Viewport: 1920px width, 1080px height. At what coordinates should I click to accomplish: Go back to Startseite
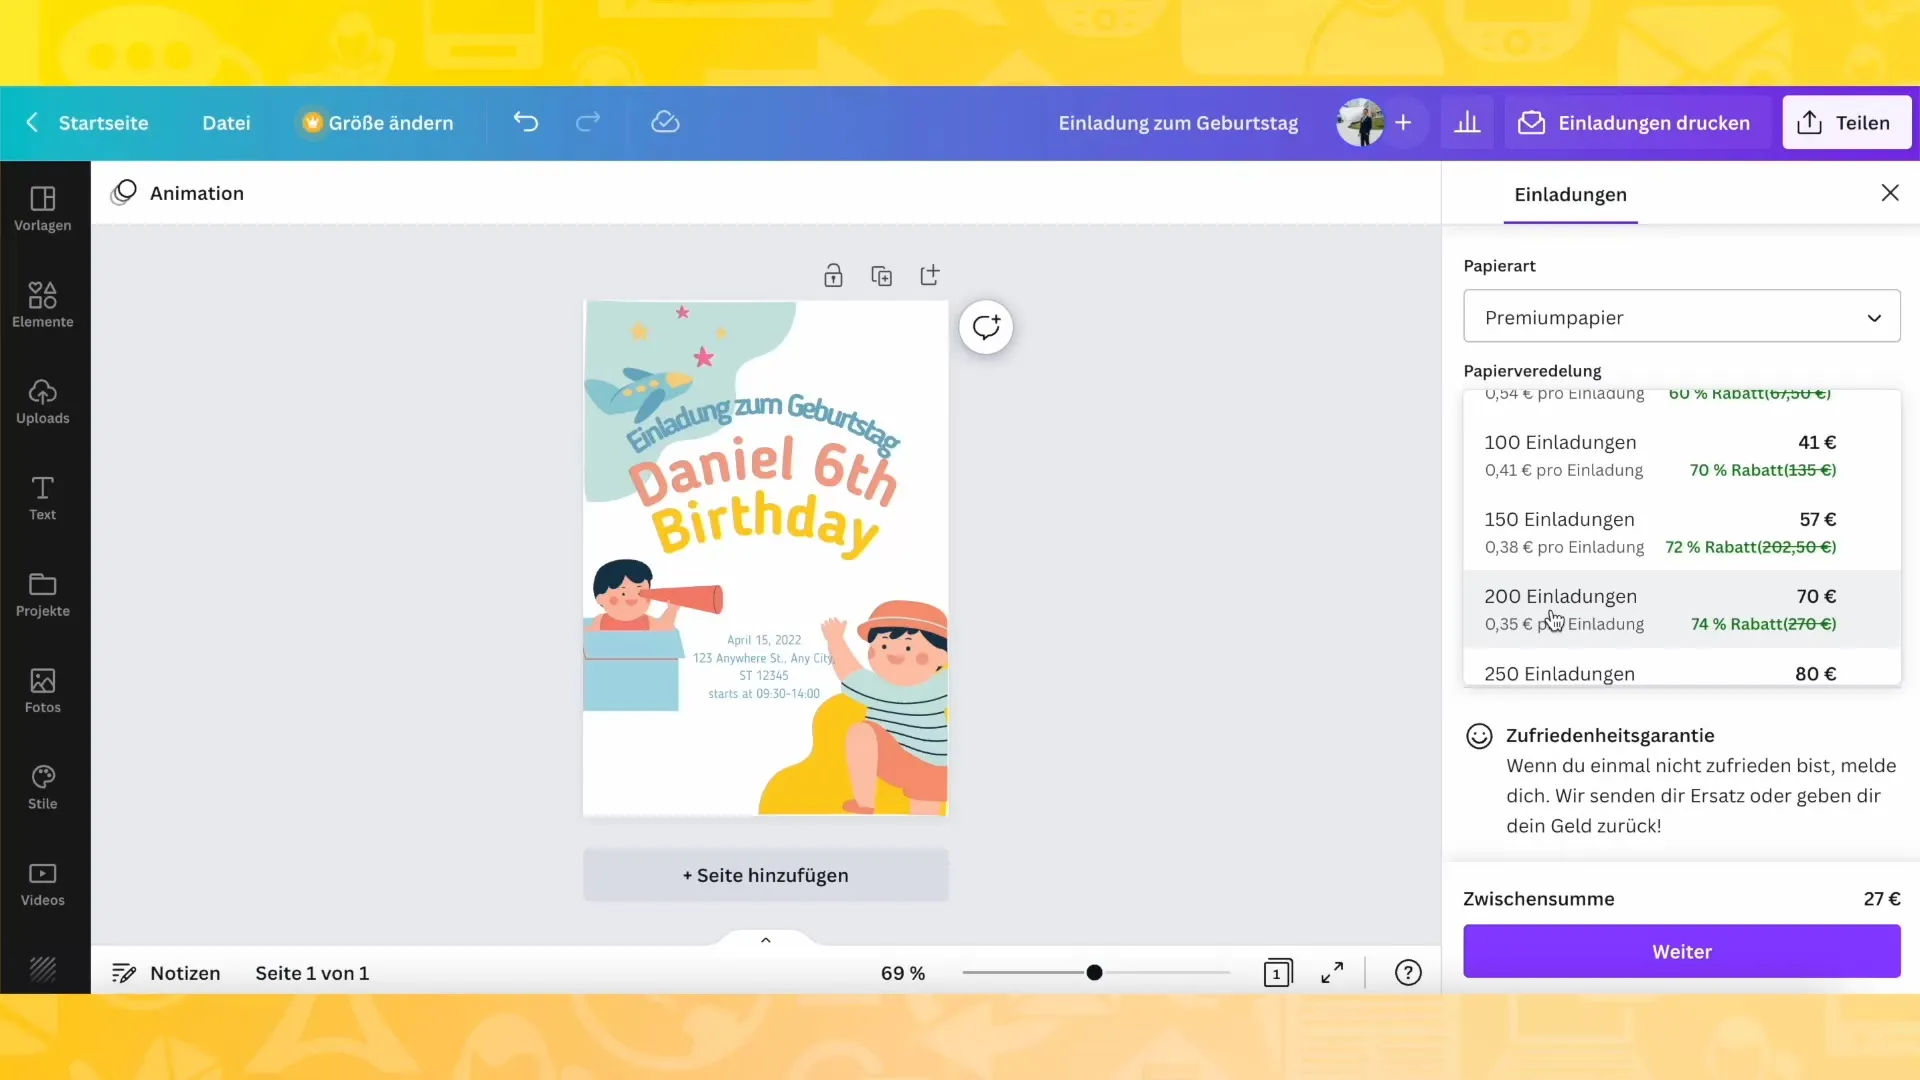(x=88, y=123)
